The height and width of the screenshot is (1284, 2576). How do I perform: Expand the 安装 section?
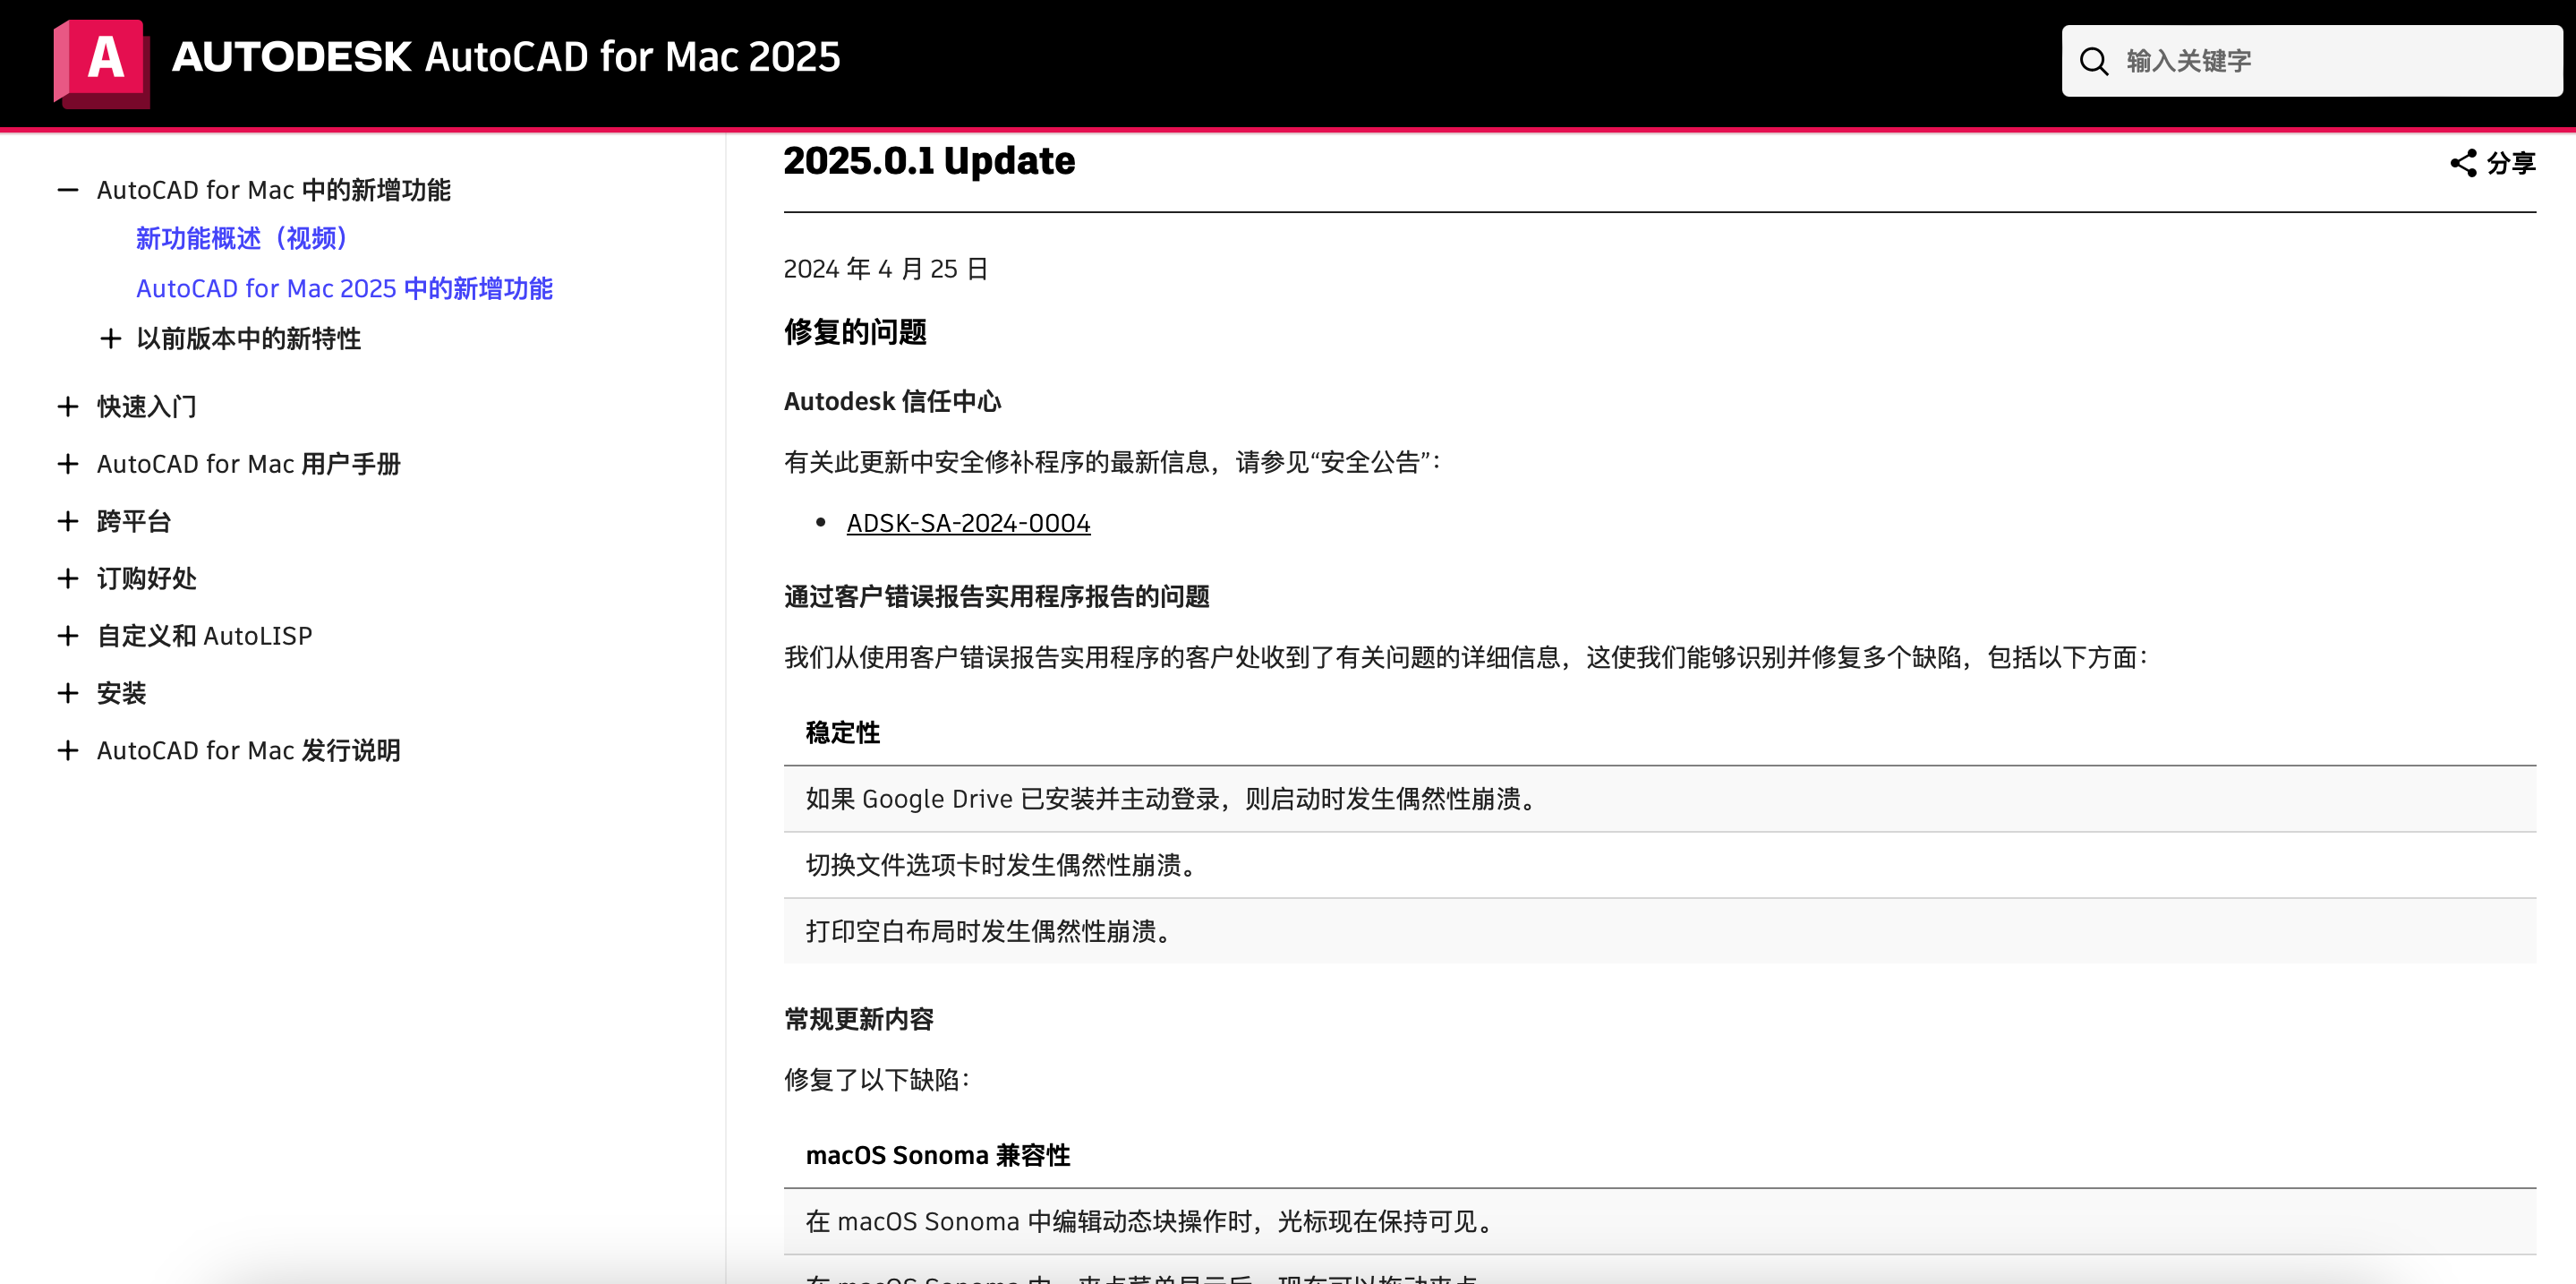68,693
